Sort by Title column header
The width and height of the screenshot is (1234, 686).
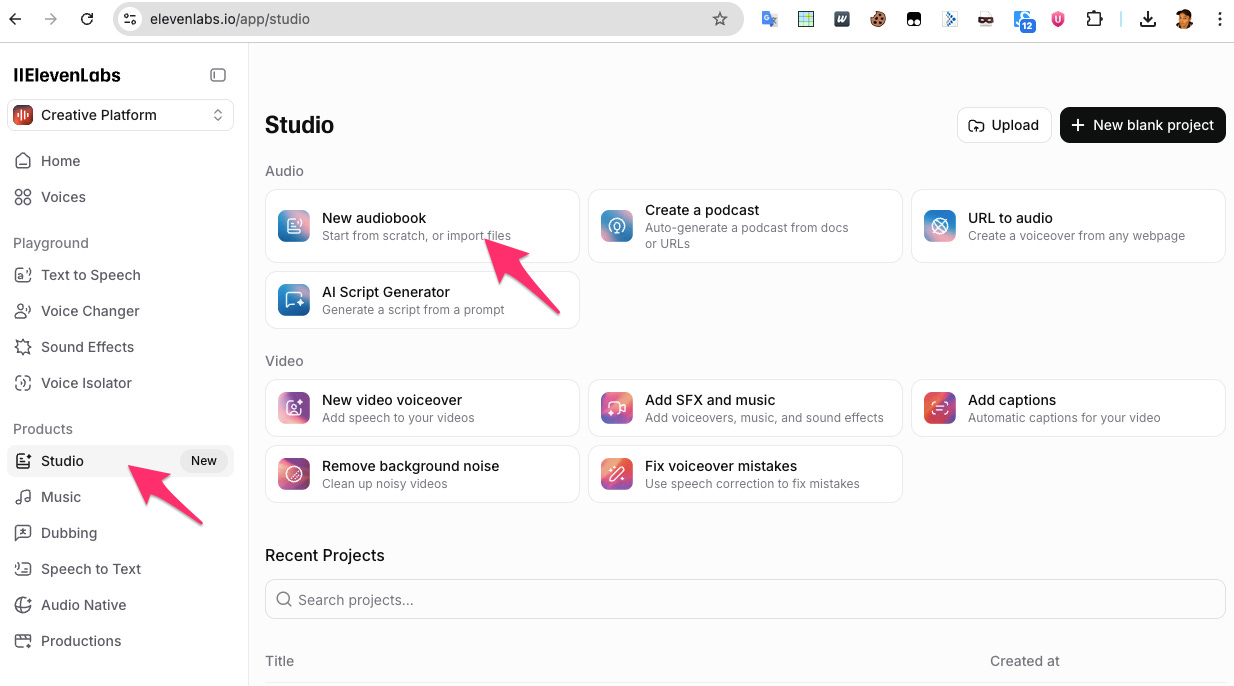[280, 661]
